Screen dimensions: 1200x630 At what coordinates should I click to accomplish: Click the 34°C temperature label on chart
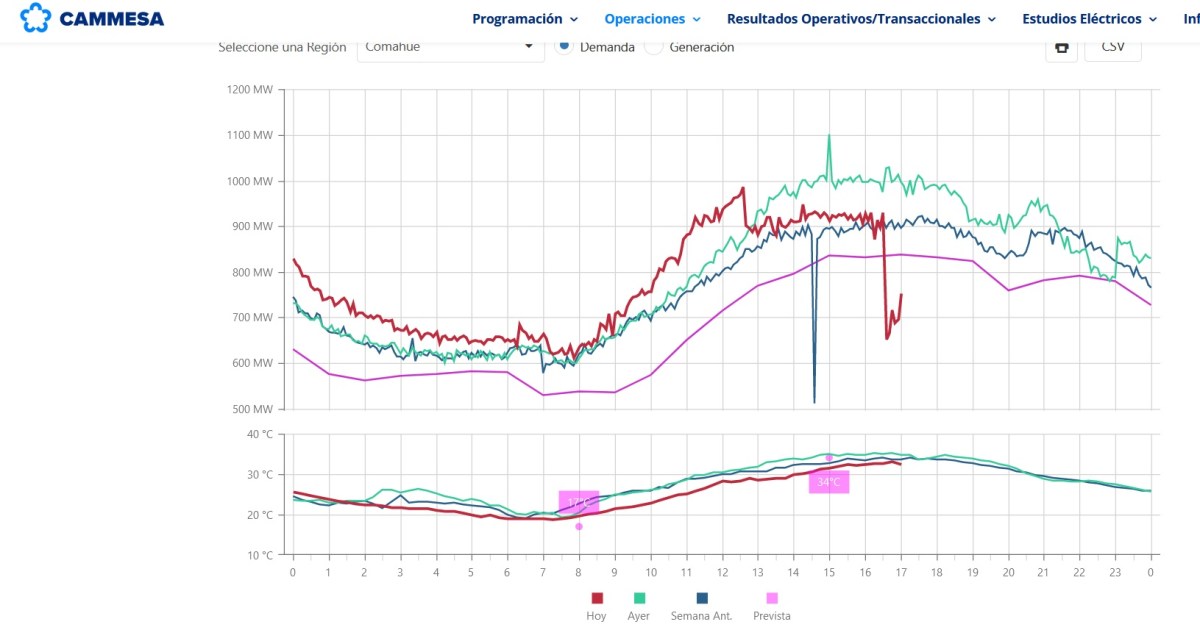click(829, 482)
